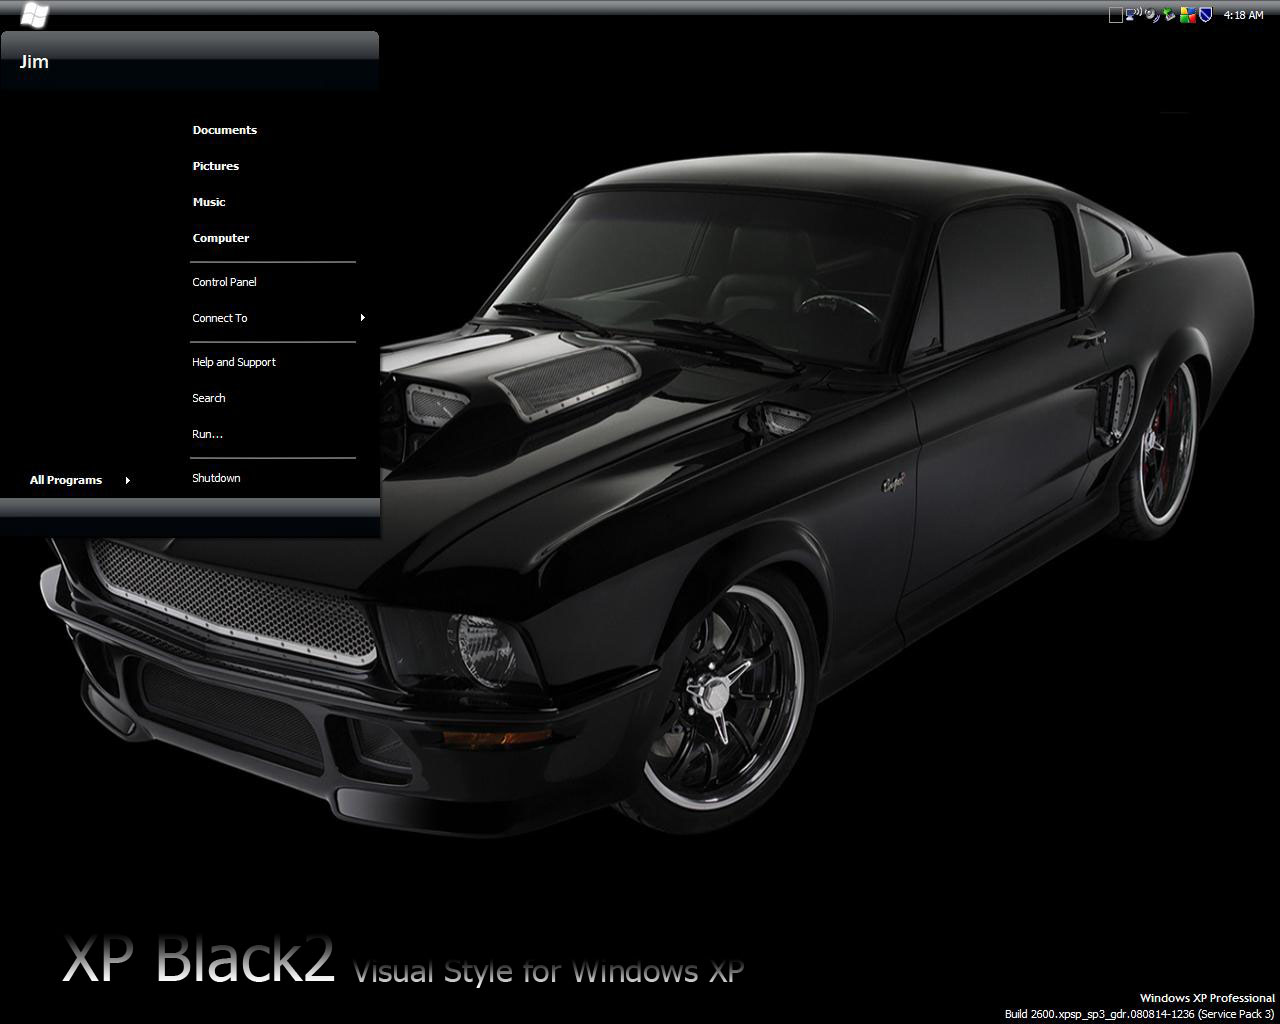Open the Connect To menu entry
Viewport: 1280px width, 1024px height.
coord(220,318)
